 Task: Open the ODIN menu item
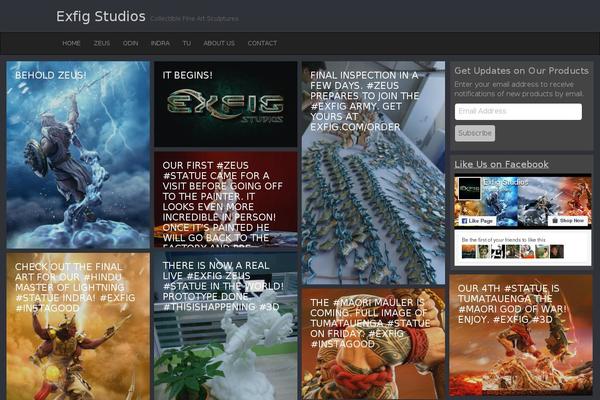[130, 43]
